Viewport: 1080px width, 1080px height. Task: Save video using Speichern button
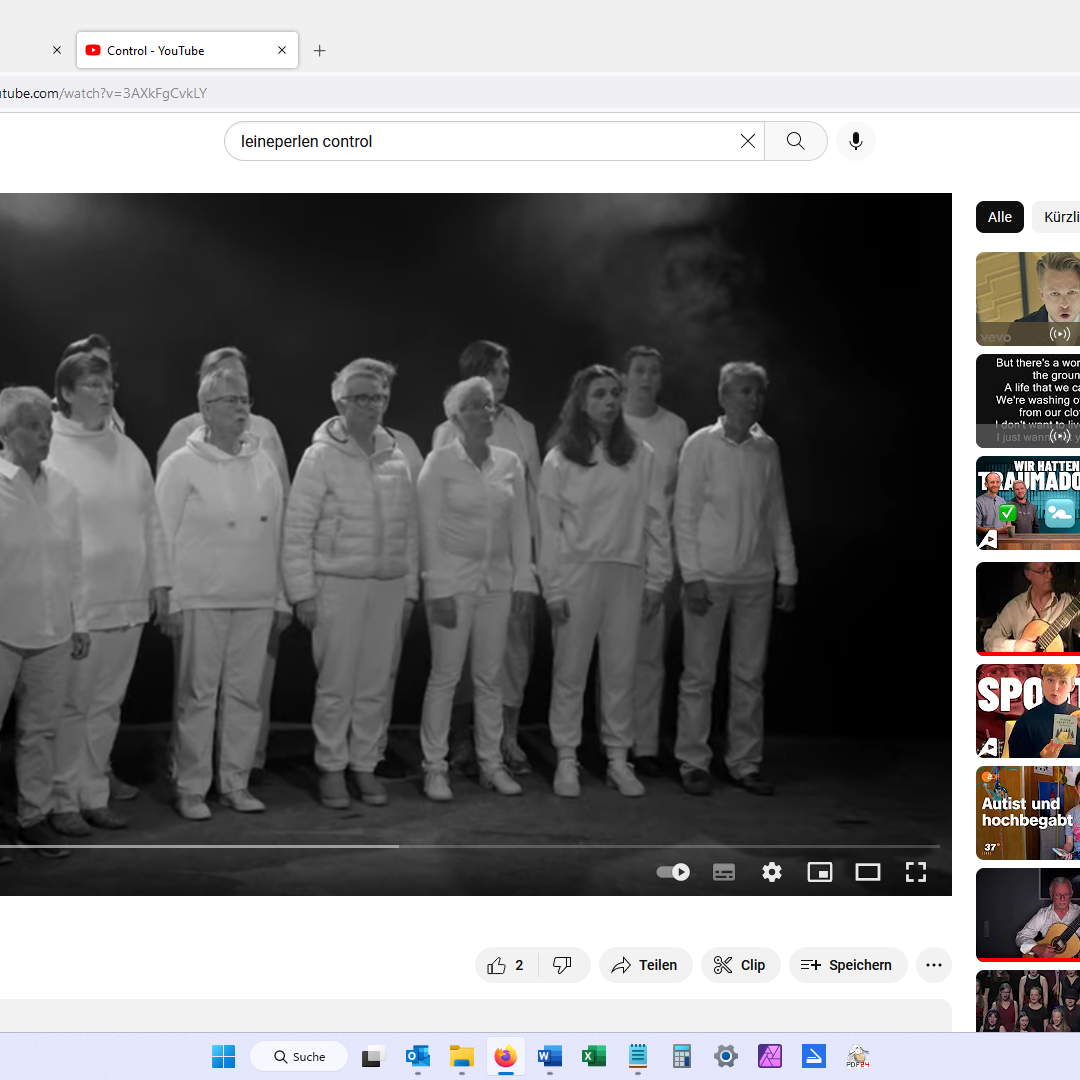coord(847,965)
